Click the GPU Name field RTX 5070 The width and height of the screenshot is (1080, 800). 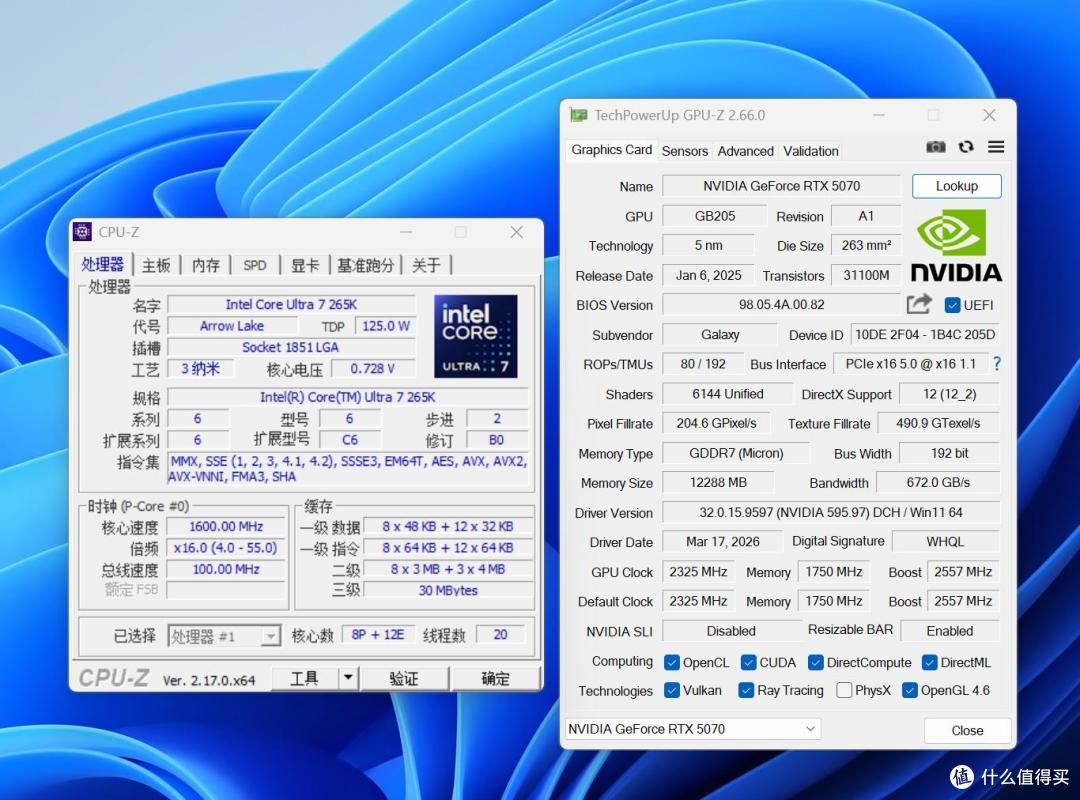(781, 186)
